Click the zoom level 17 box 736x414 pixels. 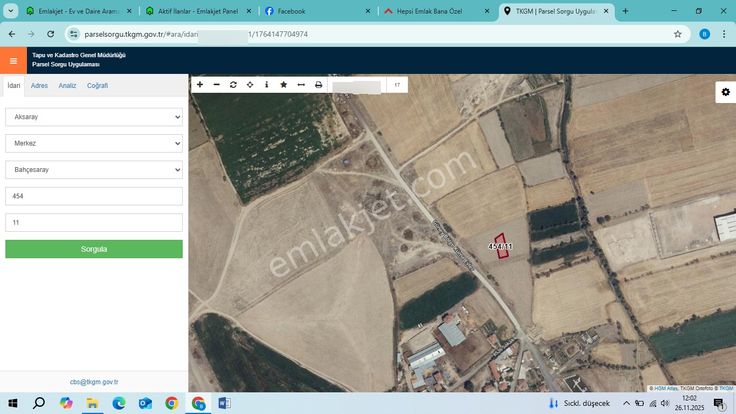[397, 85]
